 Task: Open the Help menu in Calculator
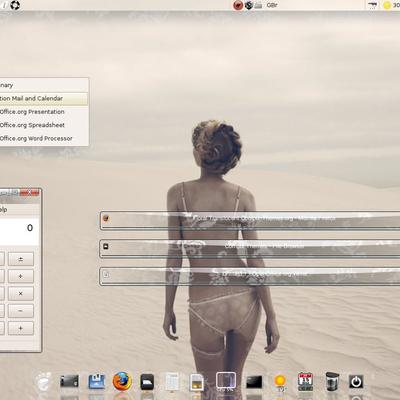pos(3,210)
